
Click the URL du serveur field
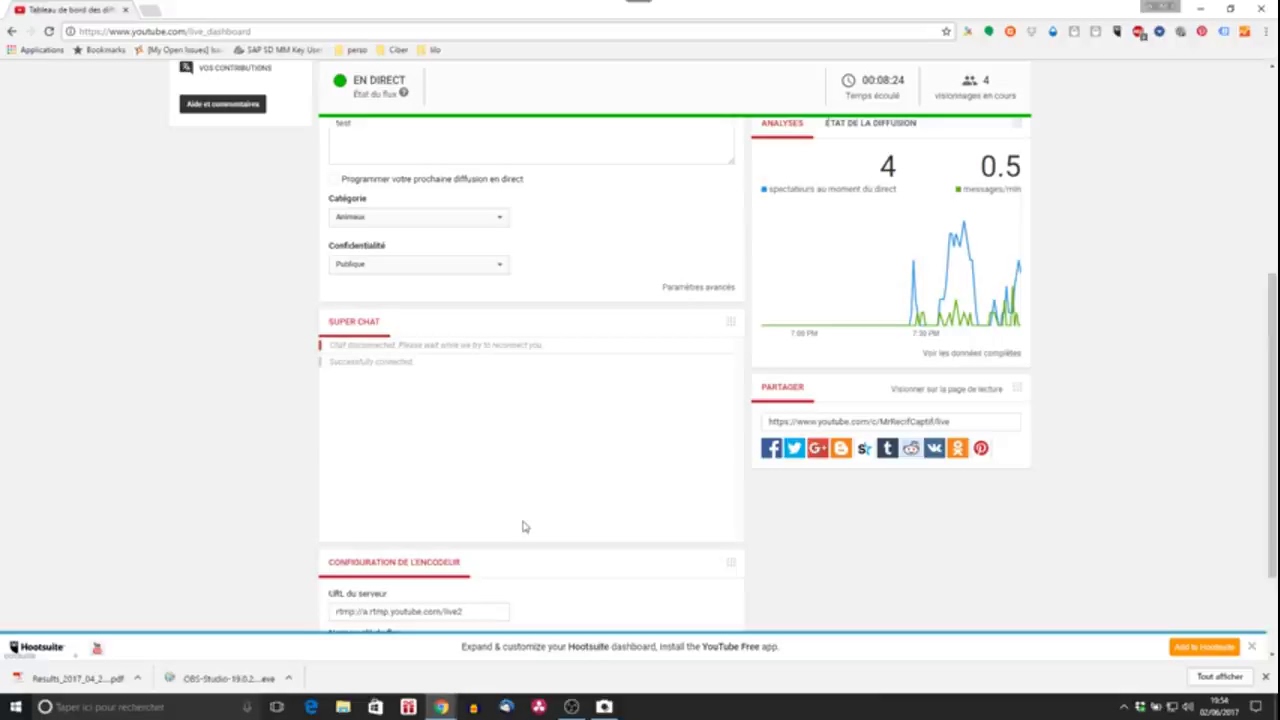tap(418, 611)
